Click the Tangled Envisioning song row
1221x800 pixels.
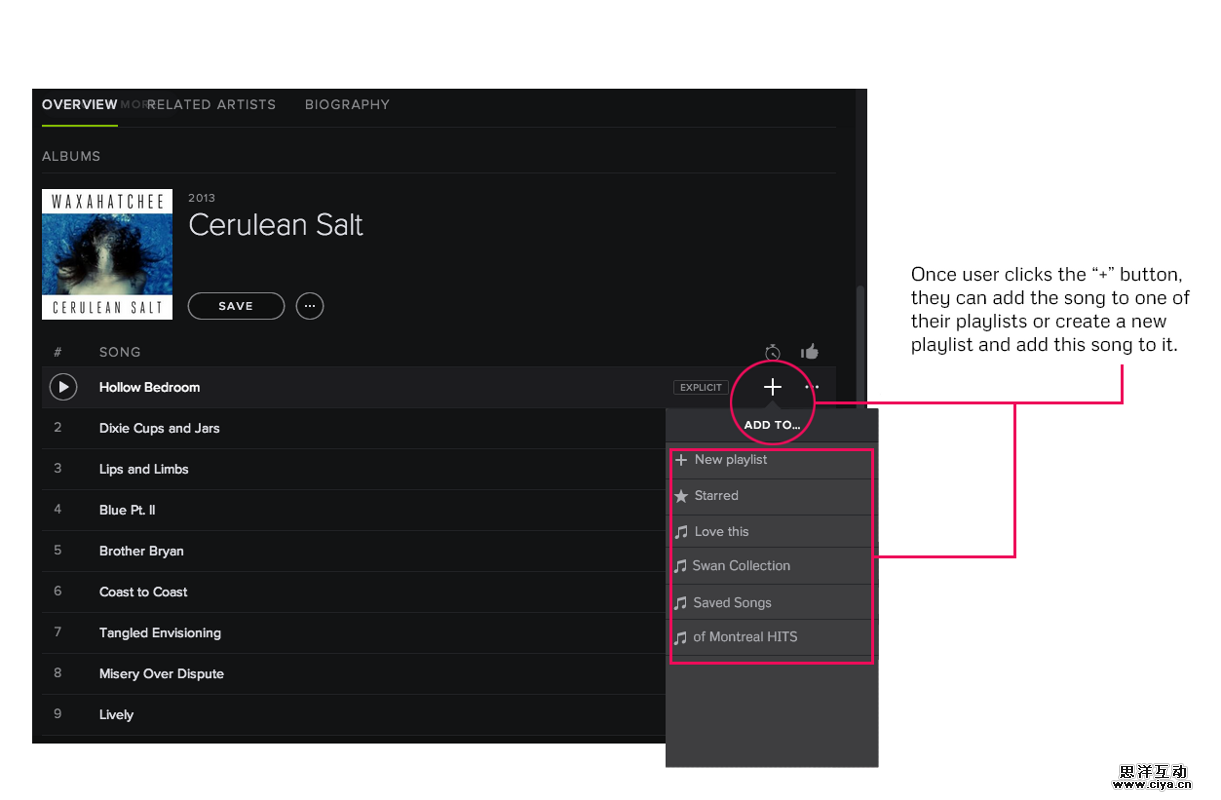click(160, 633)
